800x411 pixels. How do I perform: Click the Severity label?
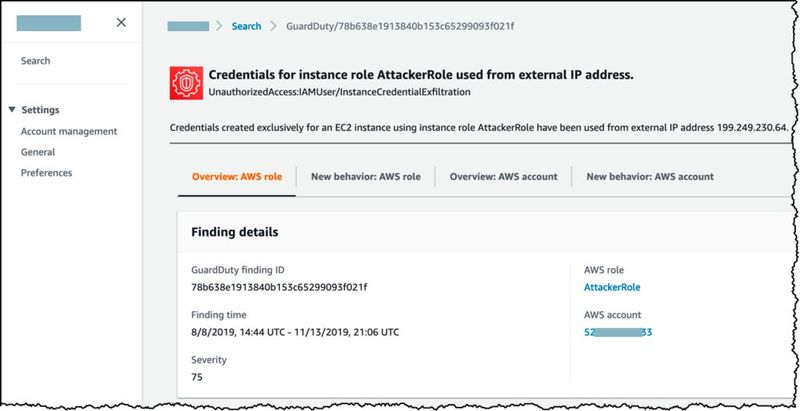(209, 360)
